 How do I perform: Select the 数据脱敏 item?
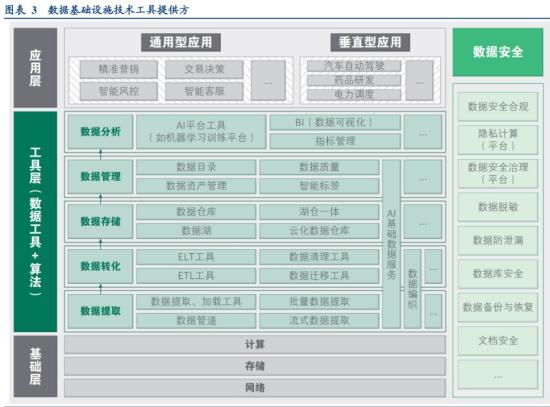(498, 207)
